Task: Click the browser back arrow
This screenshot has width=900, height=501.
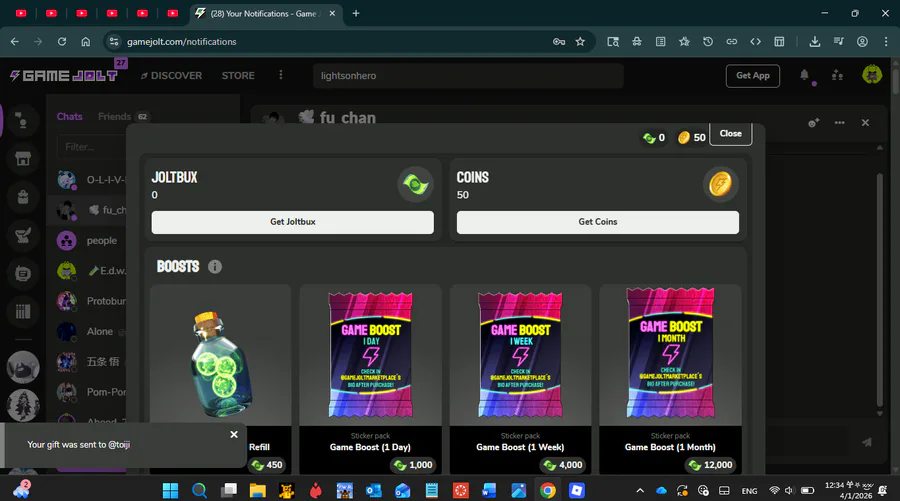Action: 15,41
